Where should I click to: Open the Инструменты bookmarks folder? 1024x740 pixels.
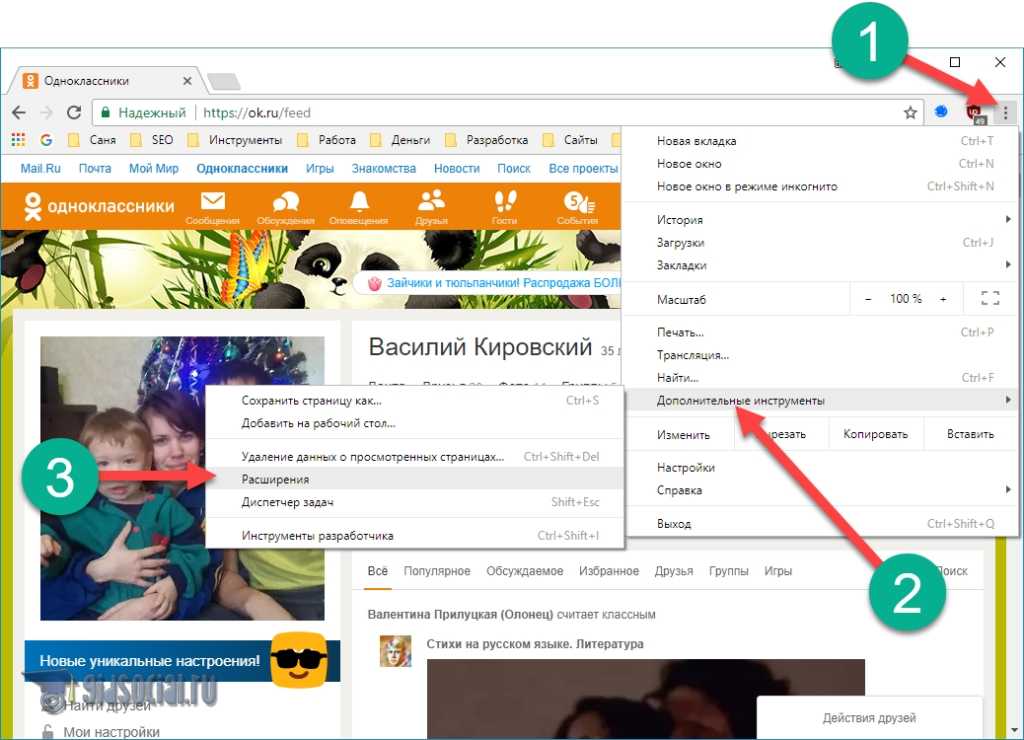[x=234, y=140]
